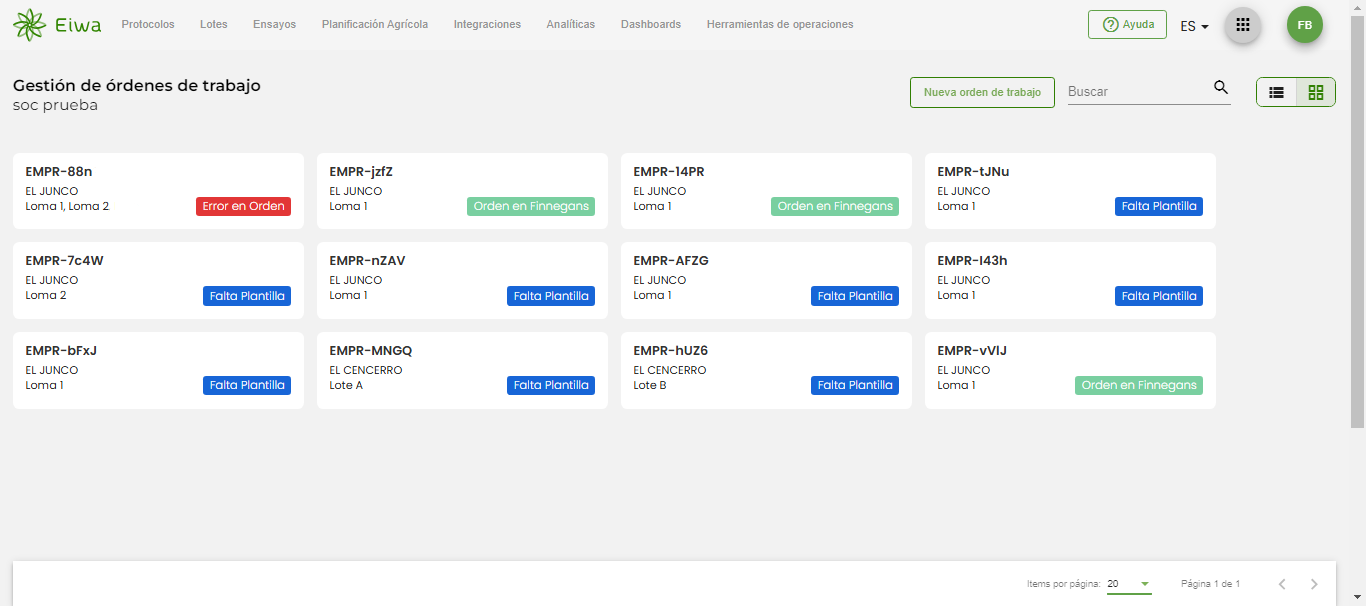Click Nueva orden de trabajo button
1366x606 pixels.
click(x=981, y=92)
